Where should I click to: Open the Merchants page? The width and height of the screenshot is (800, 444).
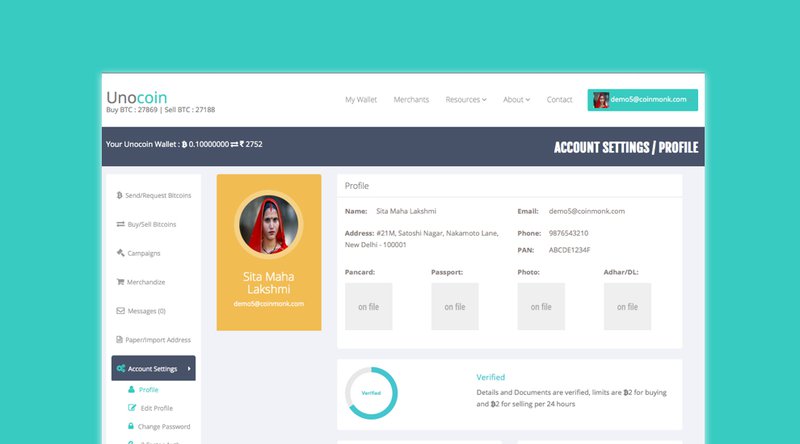pyautogui.click(x=411, y=100)
